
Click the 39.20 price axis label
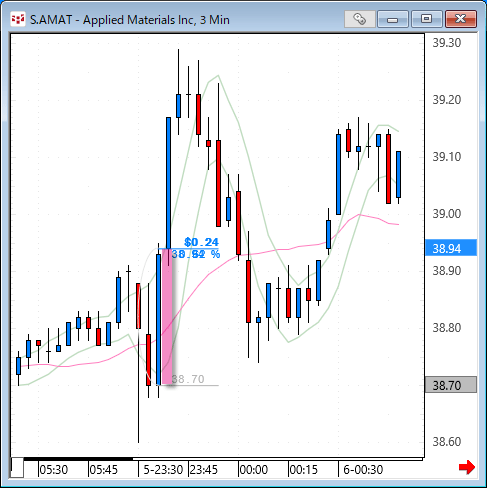tap(447, 100)
